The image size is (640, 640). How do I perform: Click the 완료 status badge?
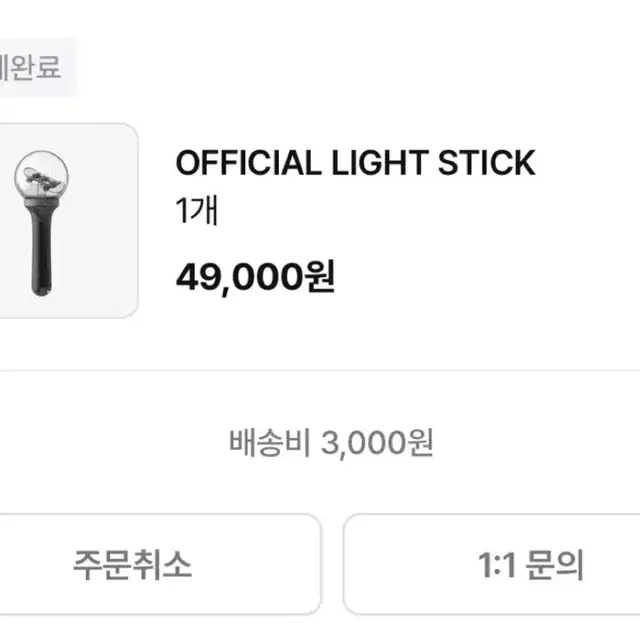[32, 69]
